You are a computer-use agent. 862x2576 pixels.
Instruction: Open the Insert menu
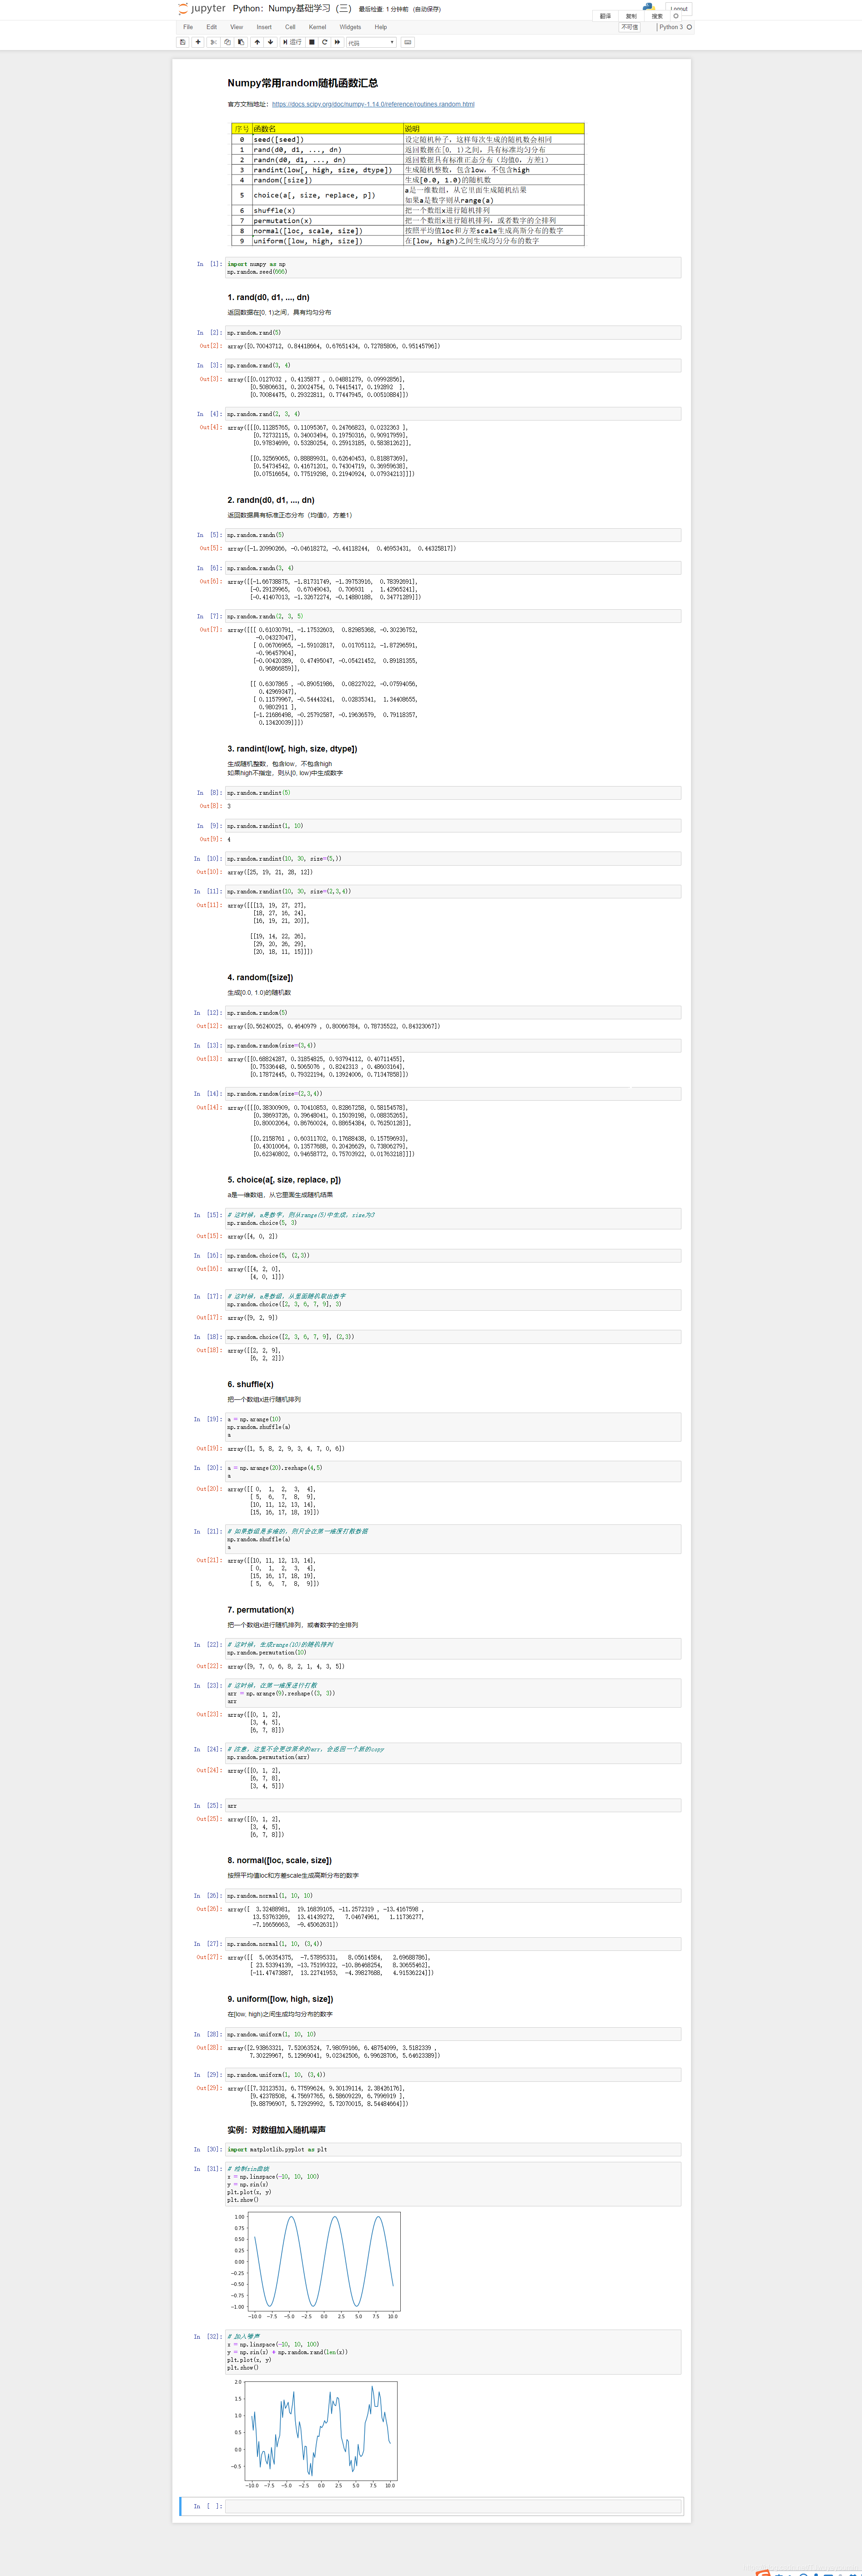coord(264,27)
